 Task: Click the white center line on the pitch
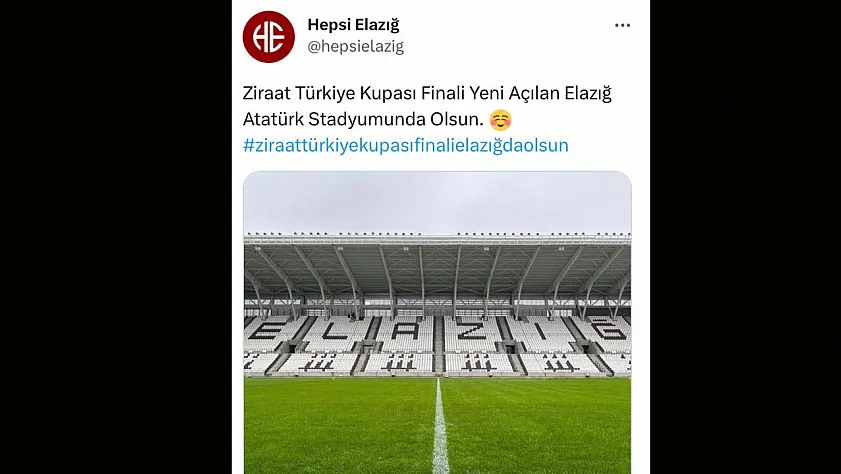point(440,426)
